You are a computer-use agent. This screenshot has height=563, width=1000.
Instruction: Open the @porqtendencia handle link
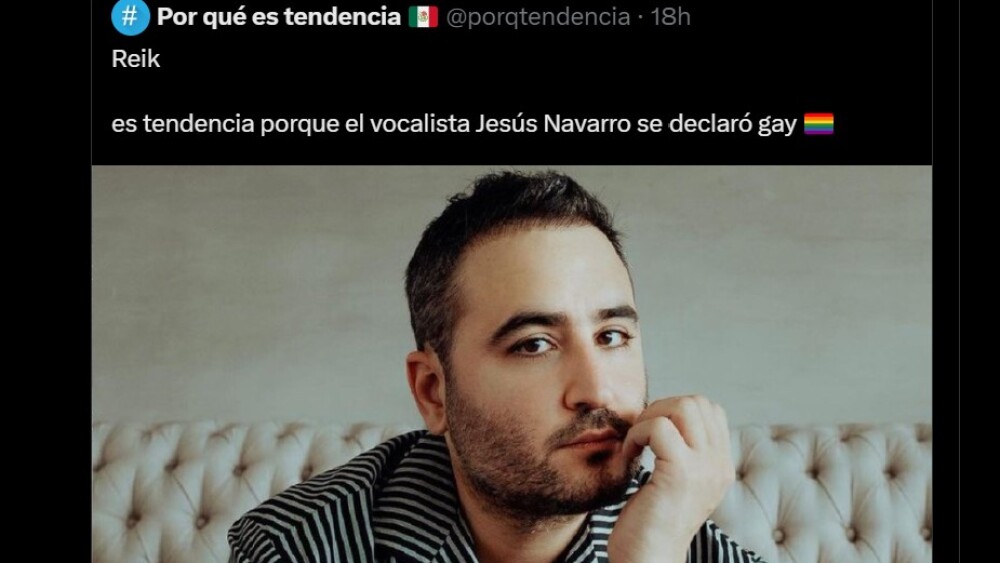pyautogui.click(x=538, y=17)
